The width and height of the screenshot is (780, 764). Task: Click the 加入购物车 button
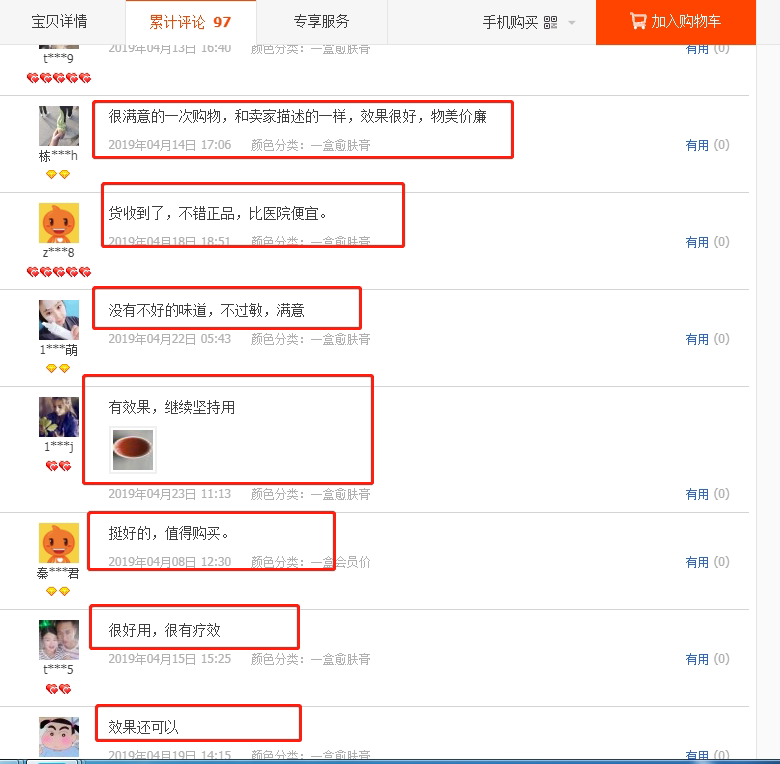pos(676,22)
